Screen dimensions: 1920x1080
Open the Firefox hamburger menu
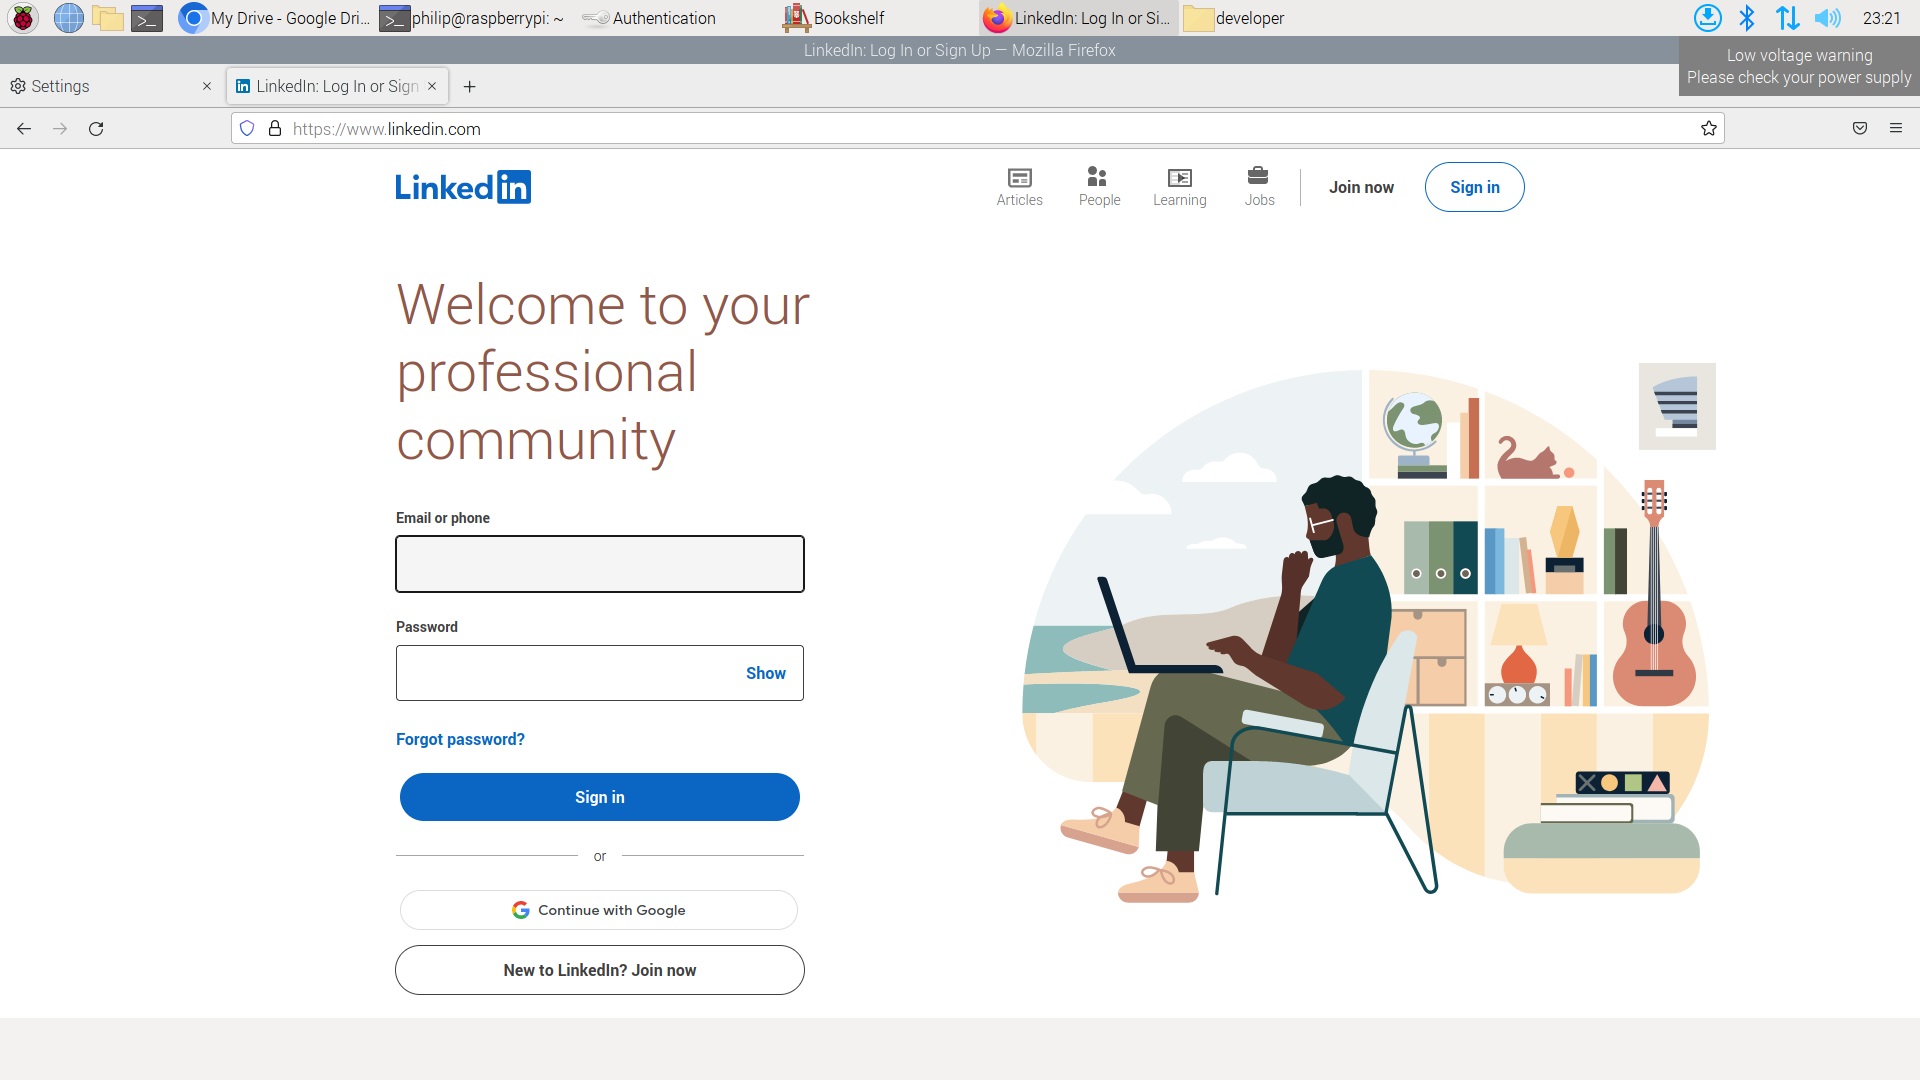pyautogui.click(x=1896, y=128)
